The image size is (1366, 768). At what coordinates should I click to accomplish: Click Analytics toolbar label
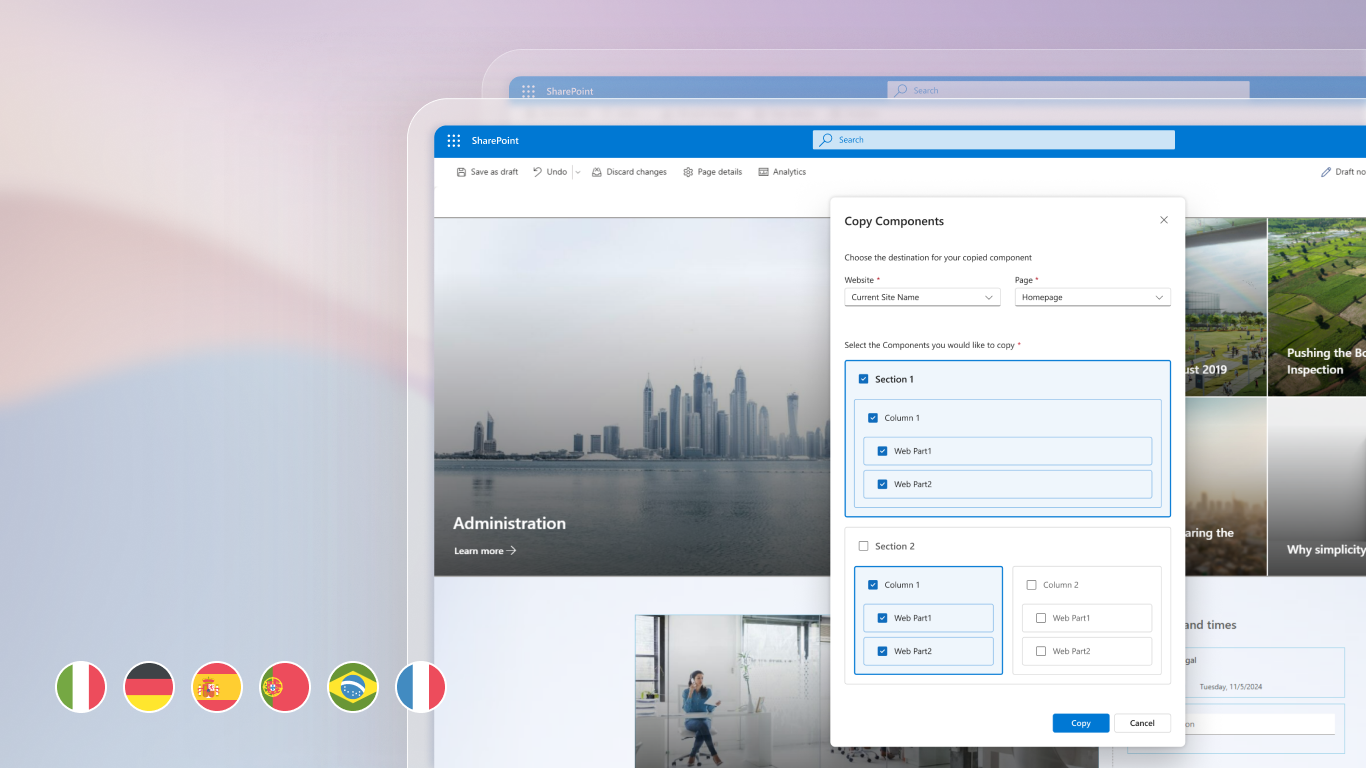tap(789, 172)
